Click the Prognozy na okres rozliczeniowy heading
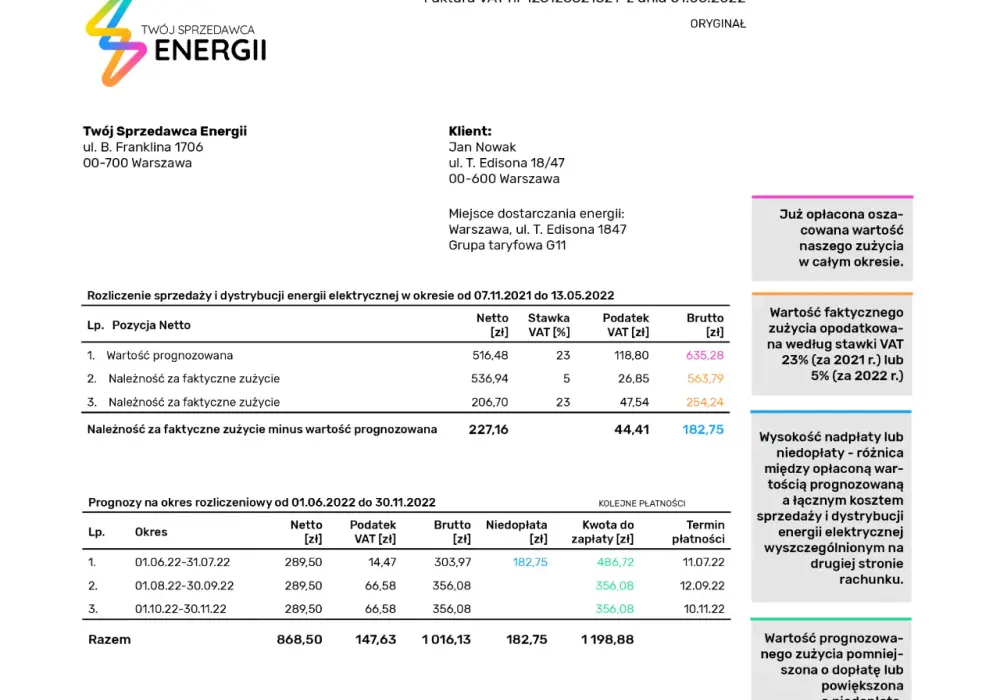 coord(261,502)
